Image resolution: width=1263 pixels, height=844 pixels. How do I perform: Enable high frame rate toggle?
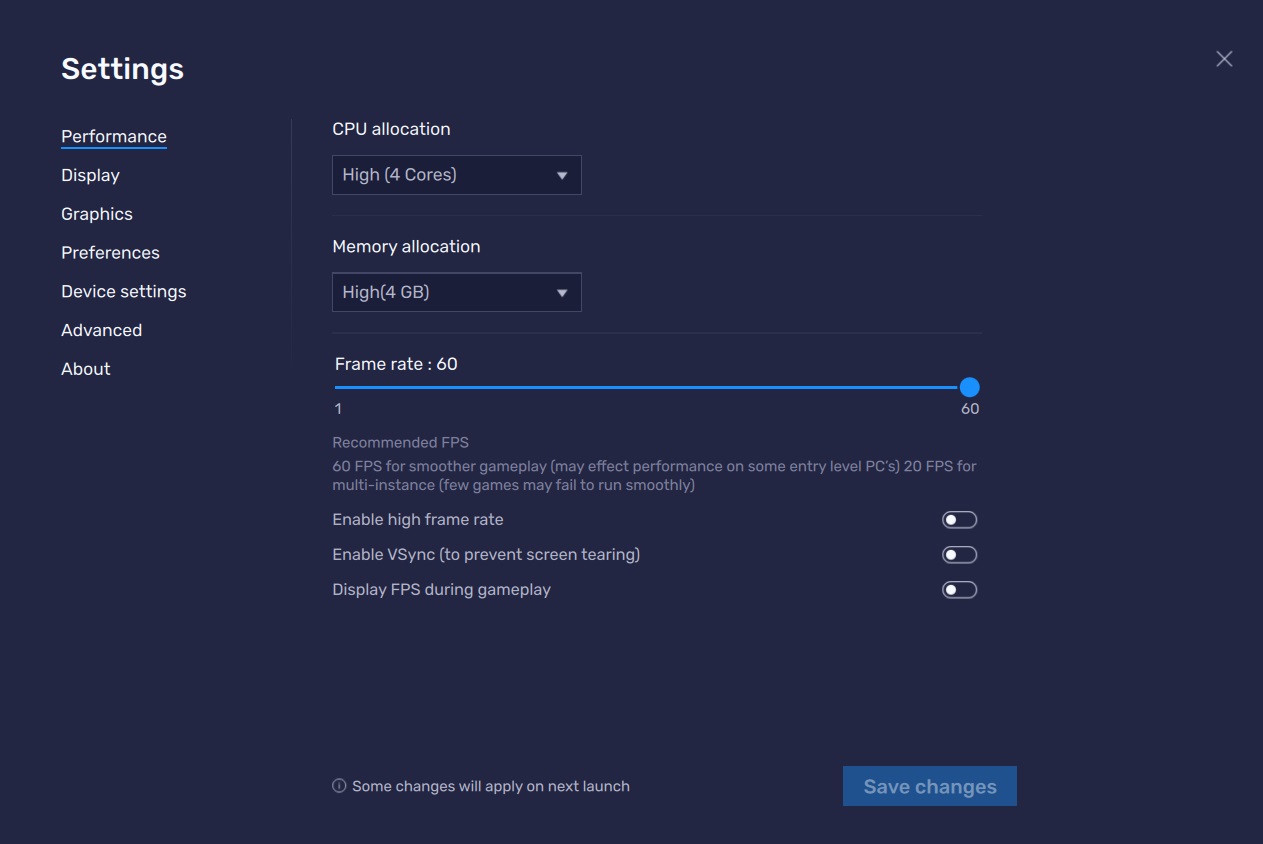[960, 520]
